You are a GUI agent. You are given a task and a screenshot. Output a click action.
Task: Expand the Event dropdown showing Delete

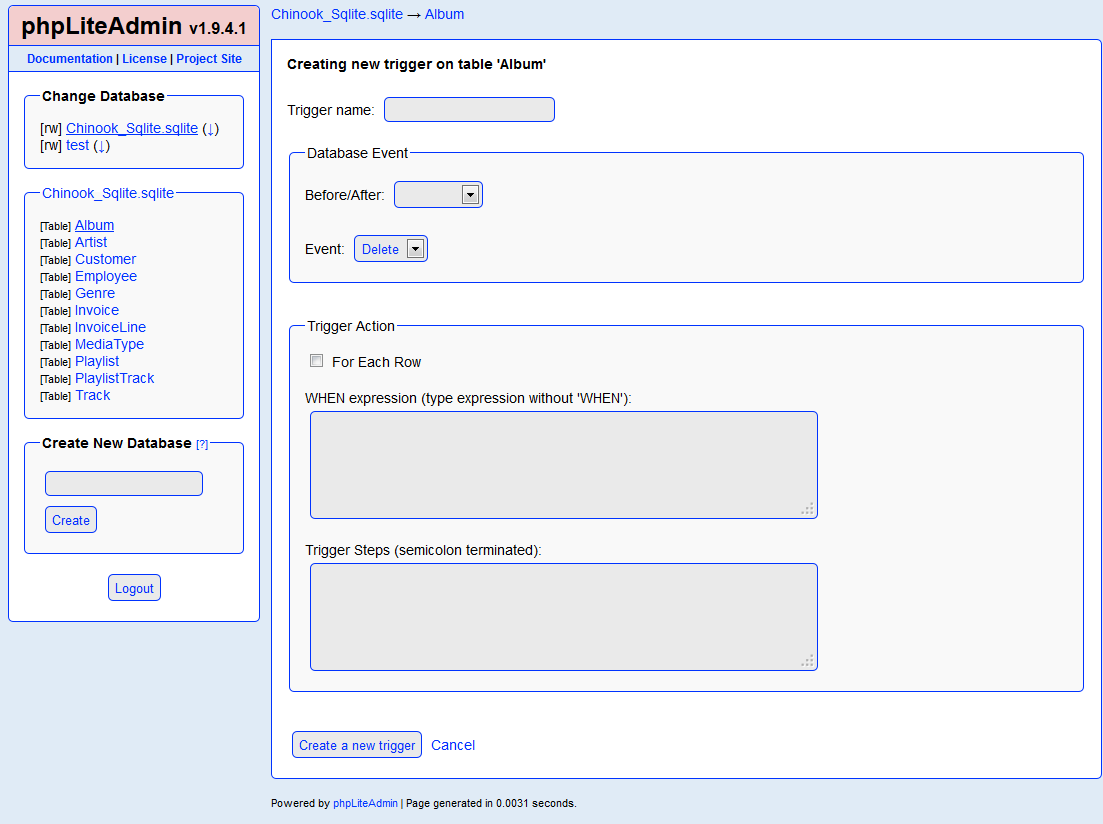click(391, 249)
